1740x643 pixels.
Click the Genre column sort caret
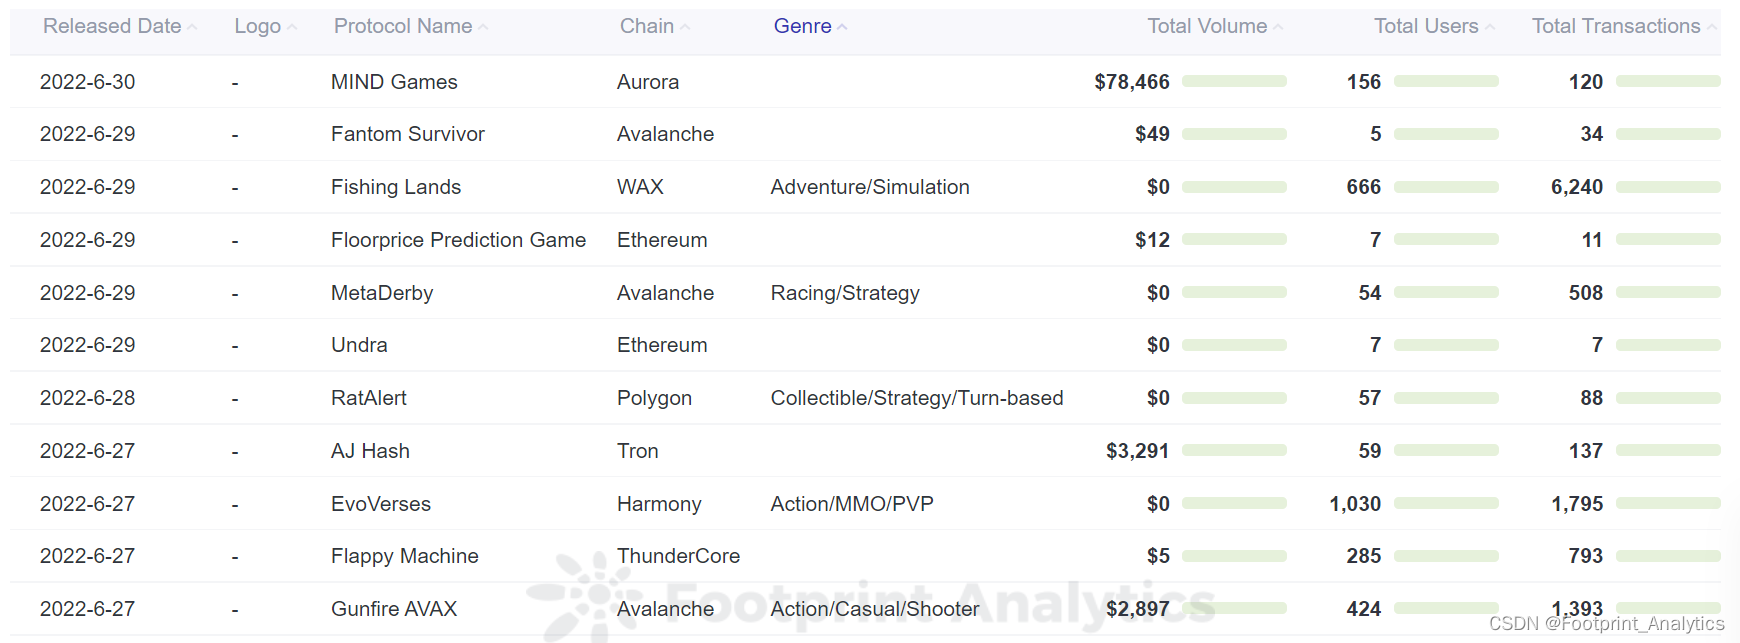(842, 28)
